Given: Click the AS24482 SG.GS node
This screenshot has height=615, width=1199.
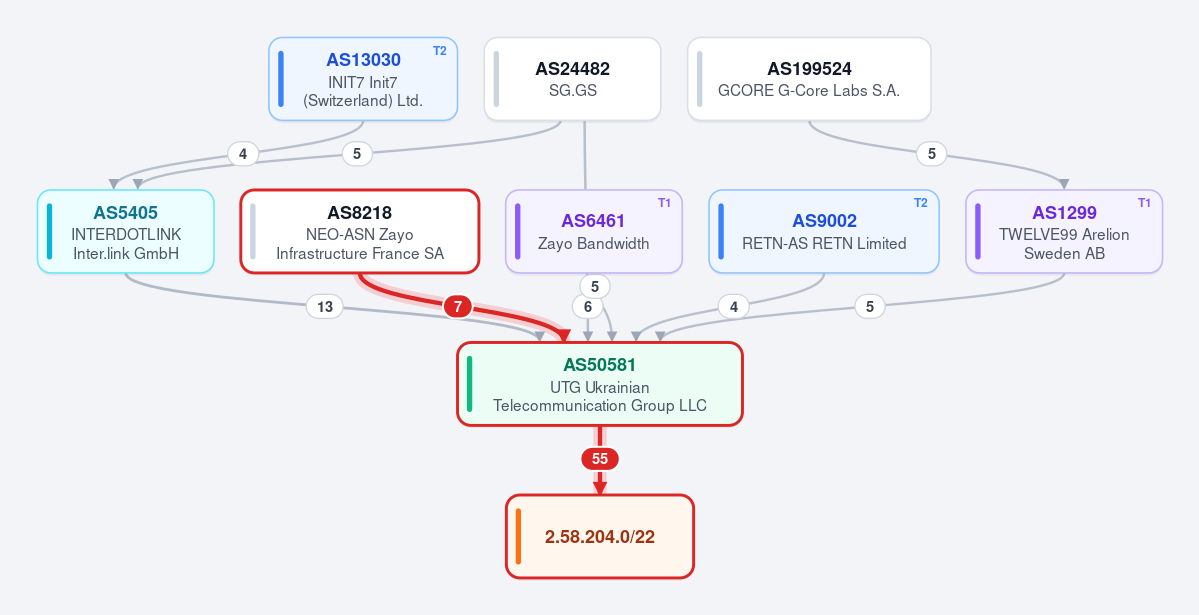Looking at the screenshot, I should coord(573,79).
